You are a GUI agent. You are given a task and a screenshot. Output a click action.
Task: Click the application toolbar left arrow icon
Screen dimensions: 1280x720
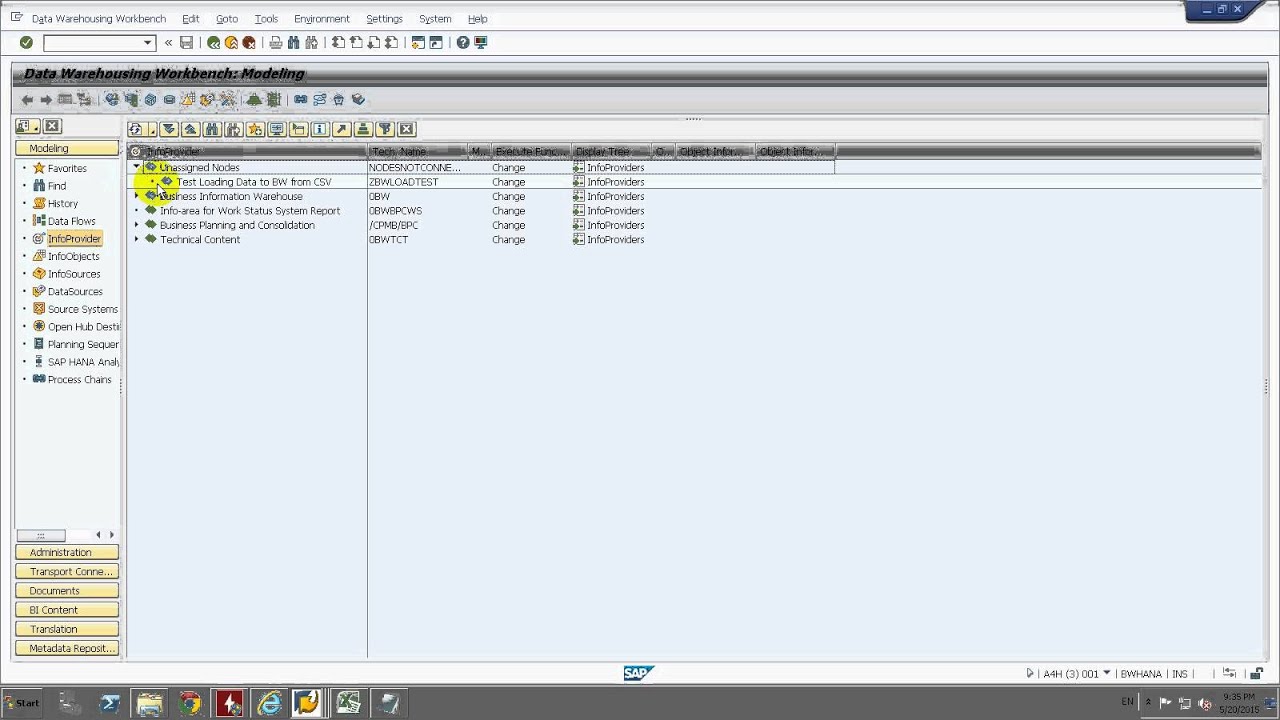coord(27,100)
